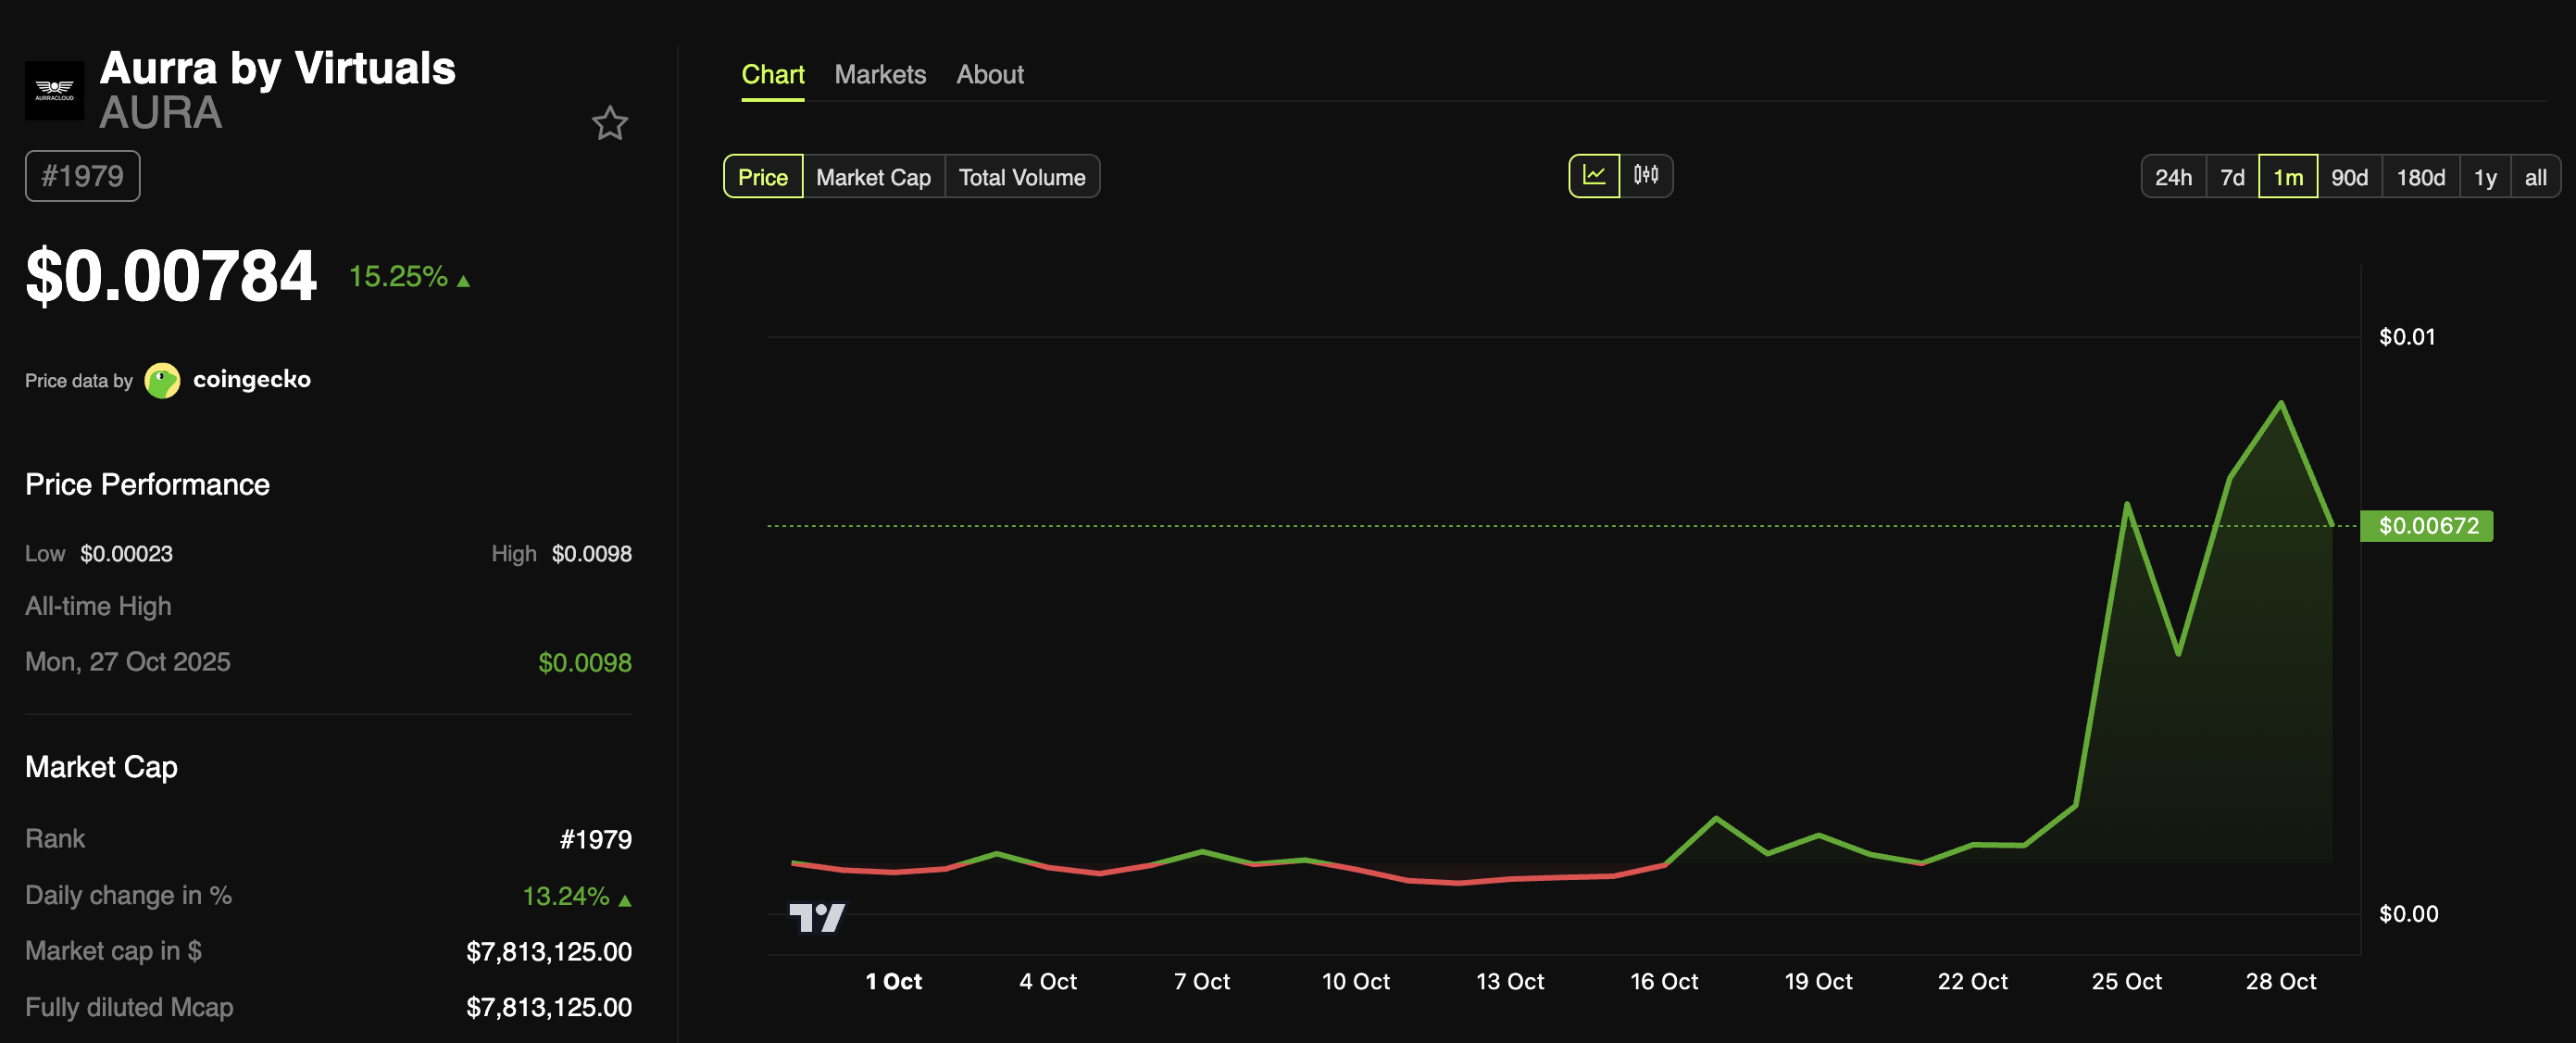Click the CoinGecko logo
The height and width of the screenshot is (1043, 2576).
point(163,380)
